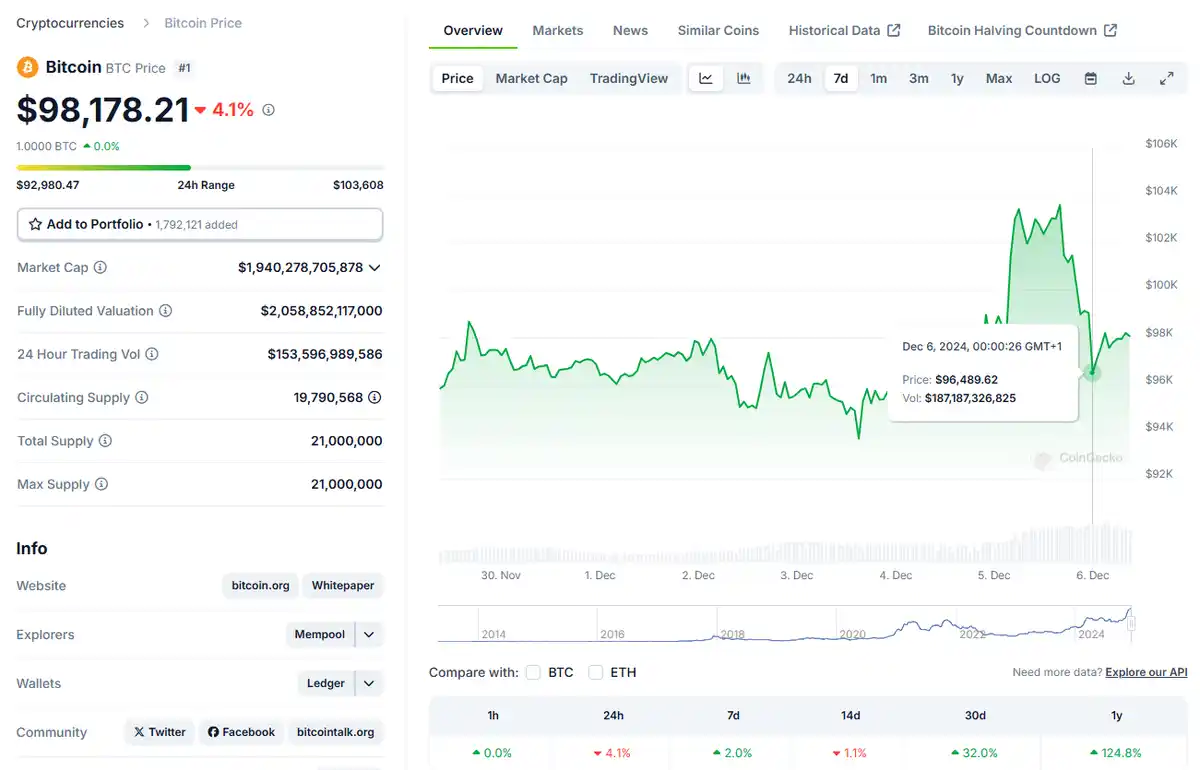Show Total Supply info icon
The height and width of the screenshot is (770, 1200).
pyautogui.click(x=105, y=441)
